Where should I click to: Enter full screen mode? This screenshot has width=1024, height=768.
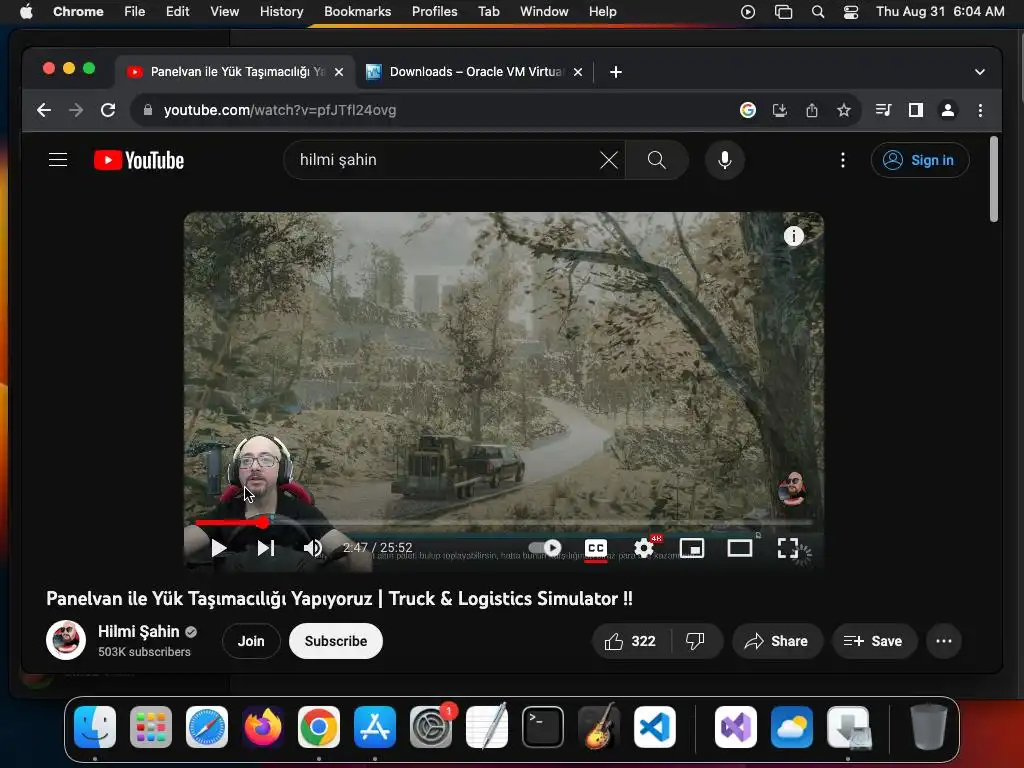point(788,548)
